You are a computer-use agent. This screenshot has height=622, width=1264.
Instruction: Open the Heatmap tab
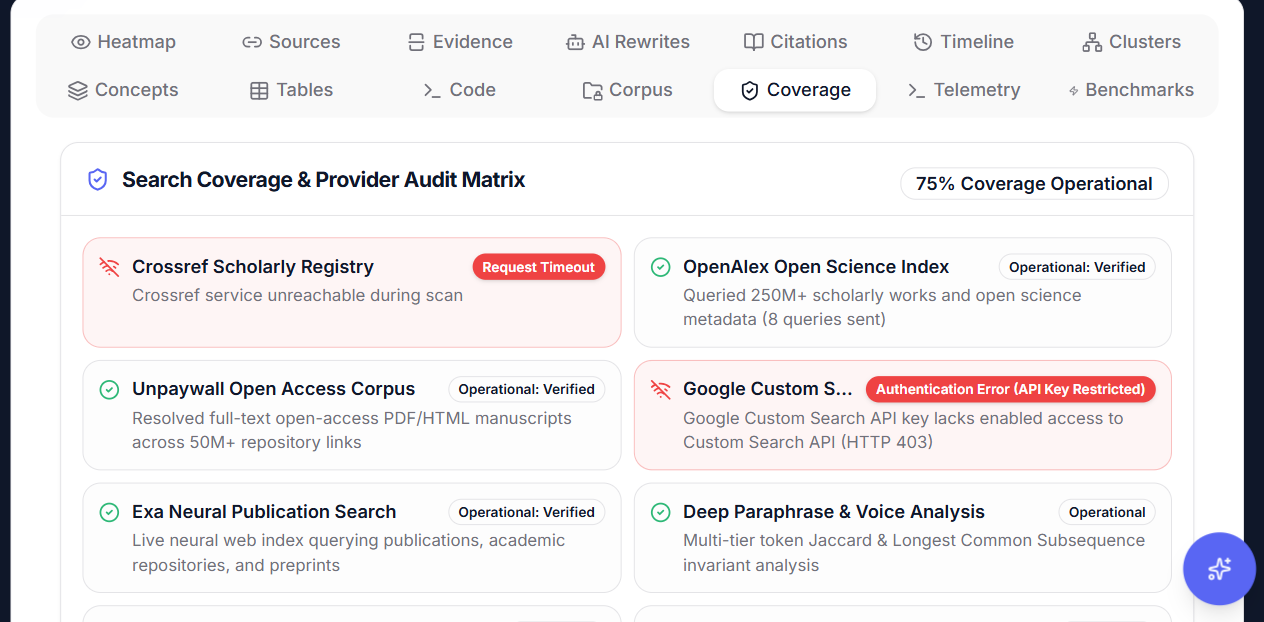[x=123, y=42]
